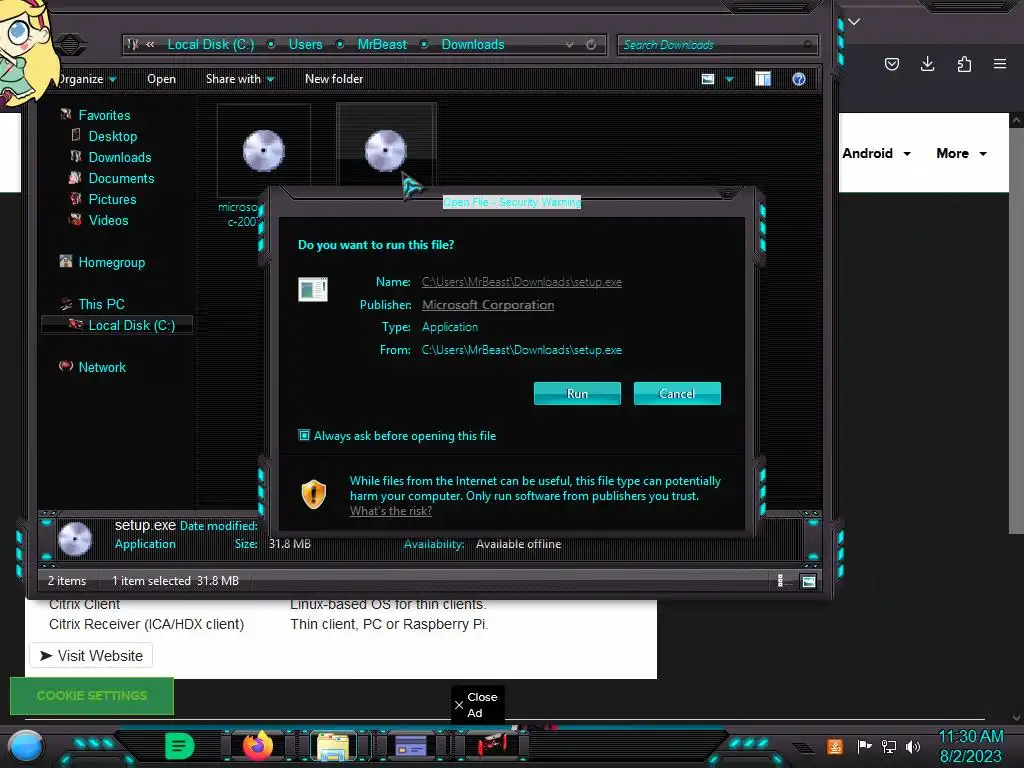
Task: Click MrBeast in the address breadcrumb
Action: pyautogui.click(x=382, y=44)
